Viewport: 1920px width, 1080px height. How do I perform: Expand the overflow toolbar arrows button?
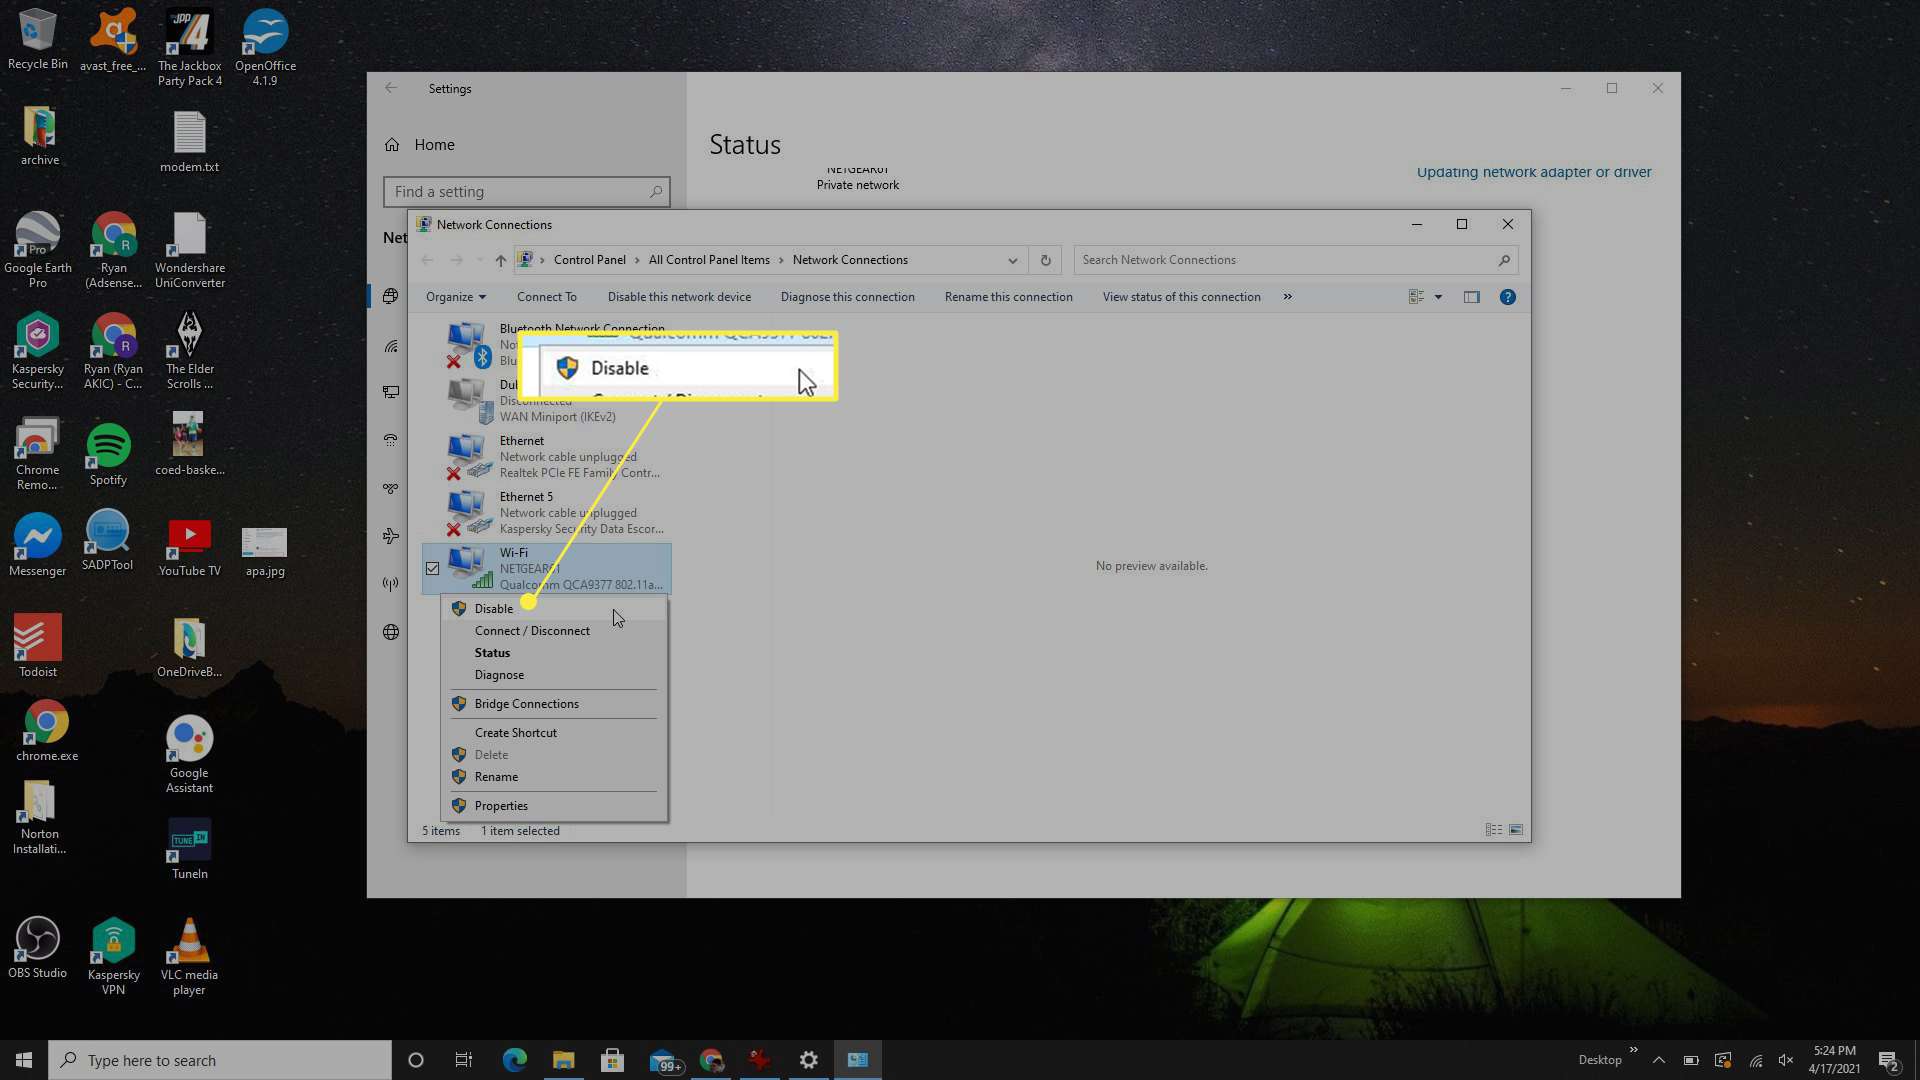tap(1288, 295)
